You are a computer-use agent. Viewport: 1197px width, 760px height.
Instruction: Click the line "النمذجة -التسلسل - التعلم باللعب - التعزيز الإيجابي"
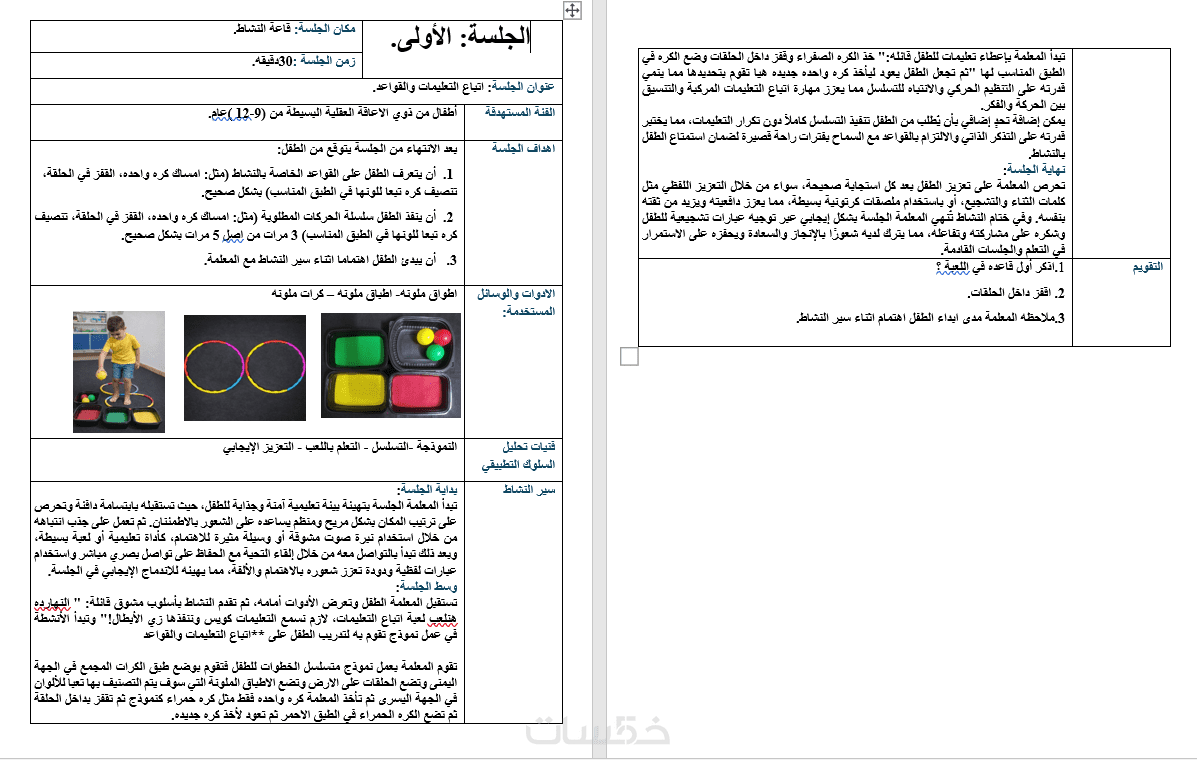[x=340, y=447]
